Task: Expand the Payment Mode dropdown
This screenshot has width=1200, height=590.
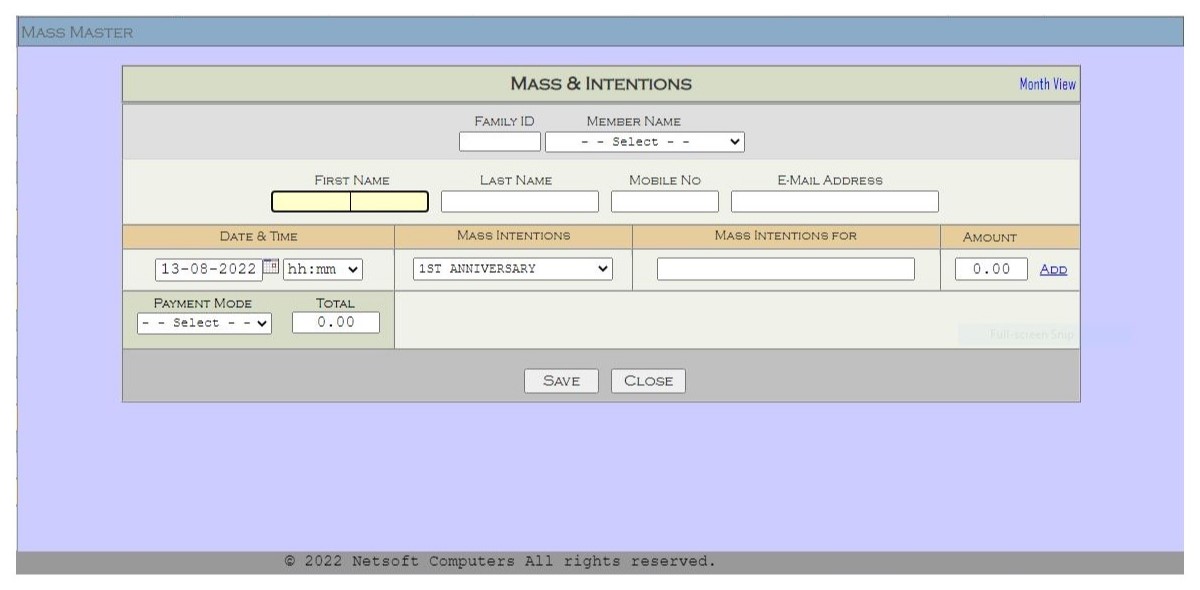Action: point(204,323)
